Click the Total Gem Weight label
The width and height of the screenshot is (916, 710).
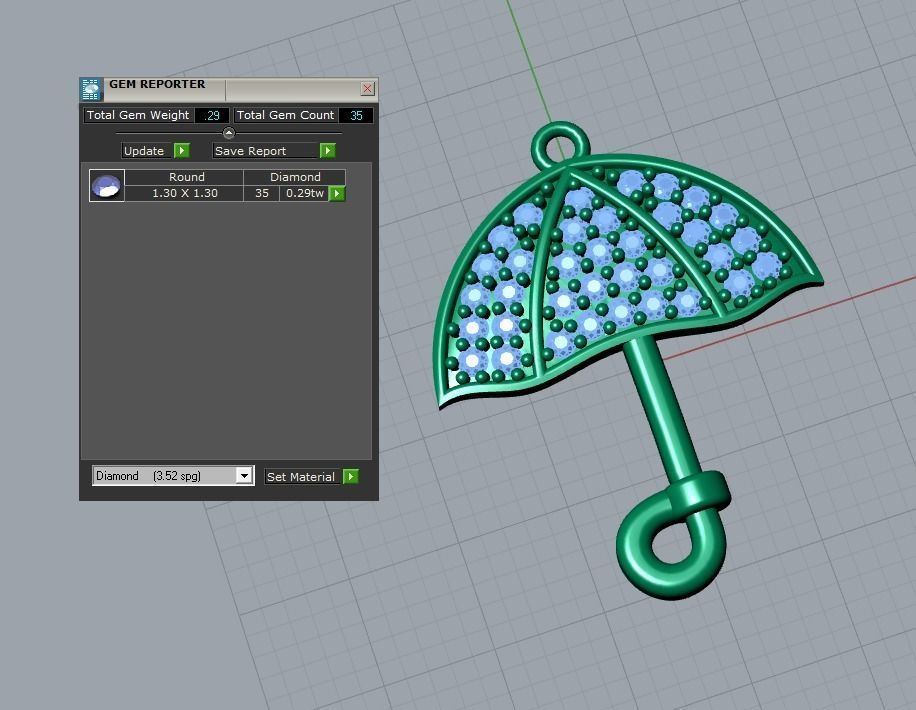(x=138, y=115)
